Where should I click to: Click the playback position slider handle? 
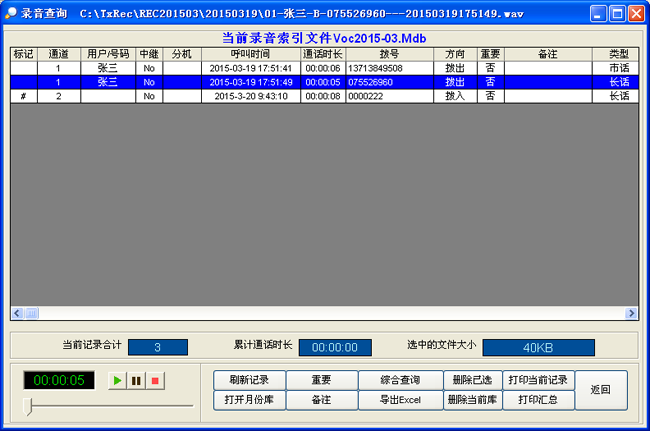pos(29,405)
